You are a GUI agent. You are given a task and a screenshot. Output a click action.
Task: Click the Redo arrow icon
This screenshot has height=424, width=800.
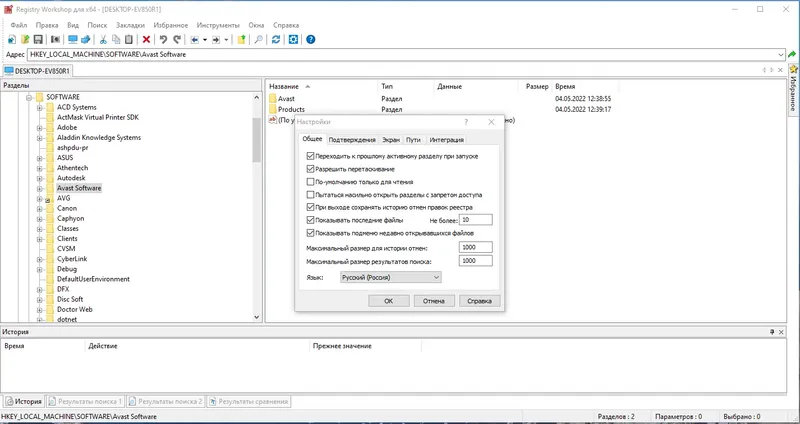point(177,39)
